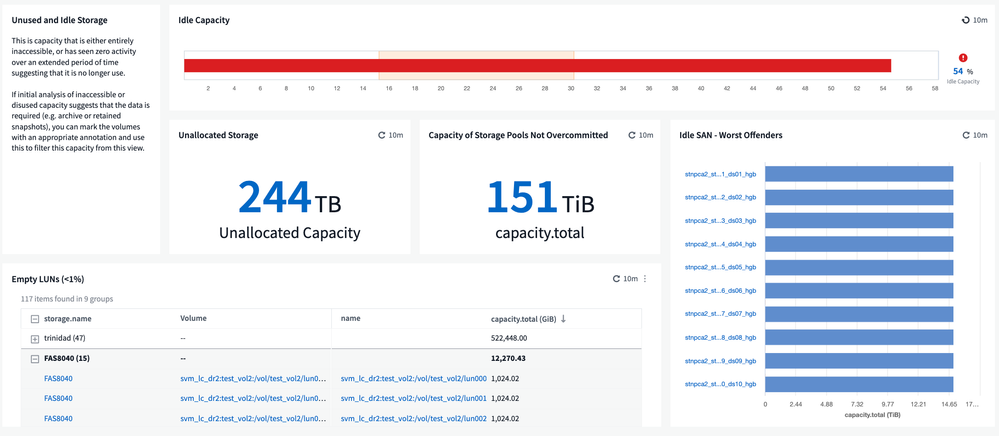Click refresh icon in Empty LUNs widget
Viewport: 999px width, 436px height.
pyautogui.click(x=616, y=279)
